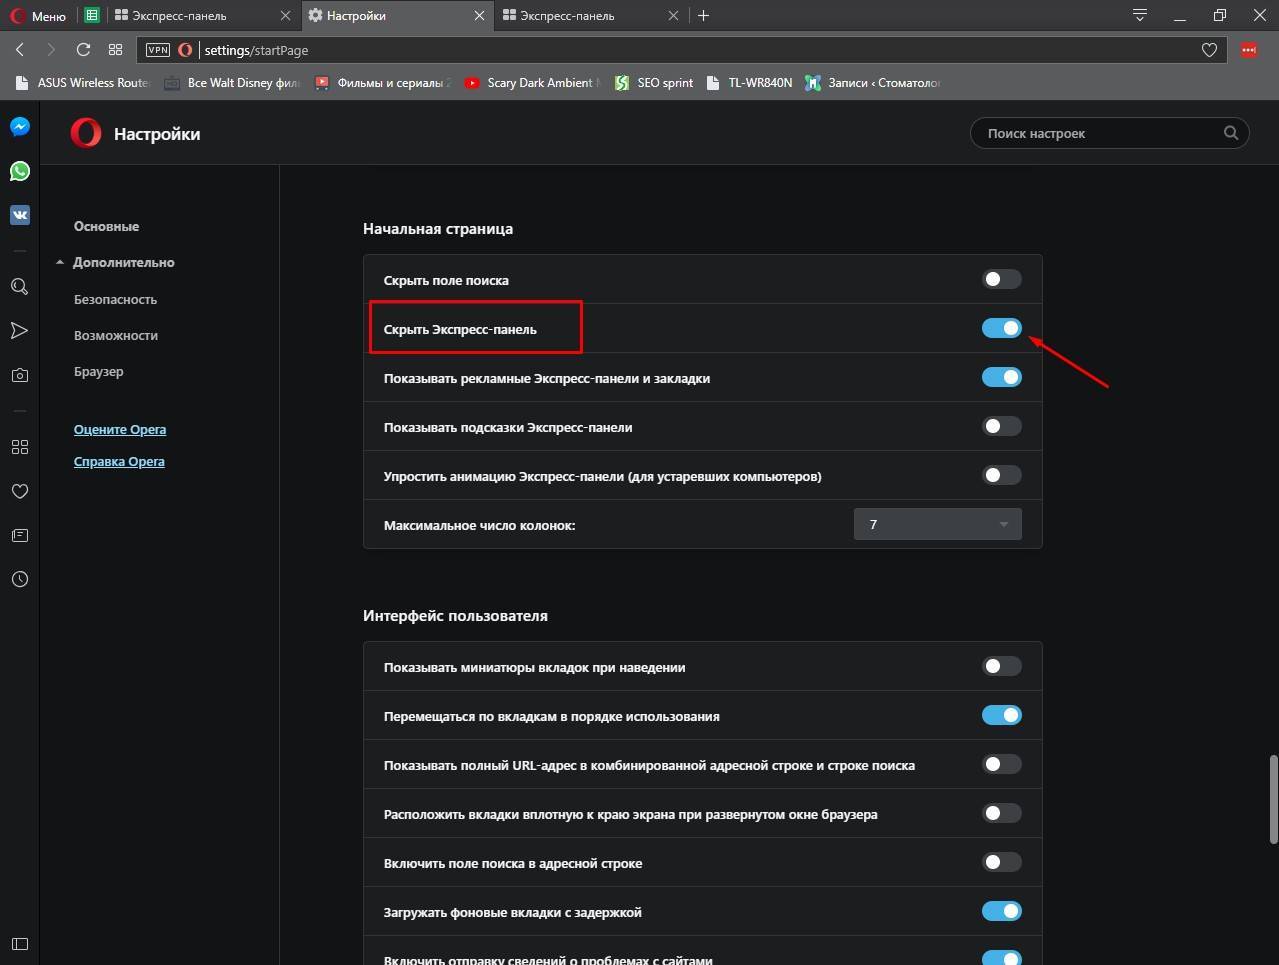Open VK messenger sidebar icon
1279x965 pixels.
(20, 215)
